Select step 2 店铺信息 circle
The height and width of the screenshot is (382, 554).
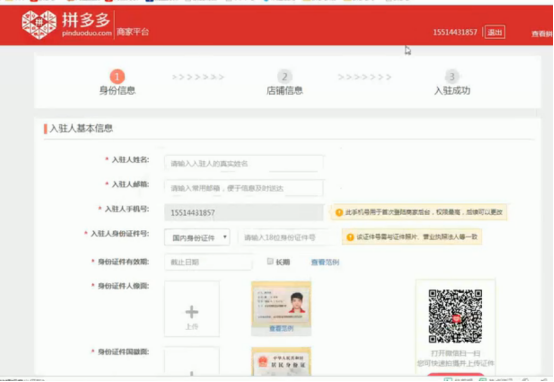point(284,77)
